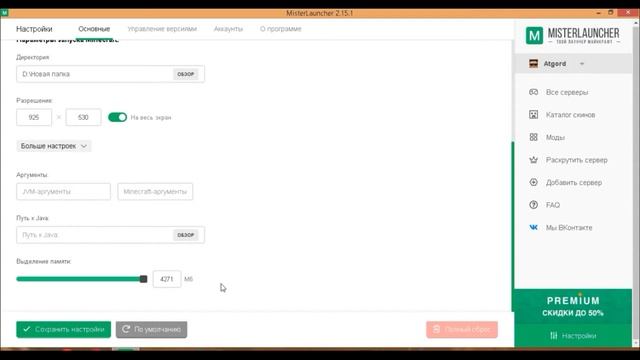Open the FAQ link
This screenshot has height=360, width=640.
click(x=553, y=205)
